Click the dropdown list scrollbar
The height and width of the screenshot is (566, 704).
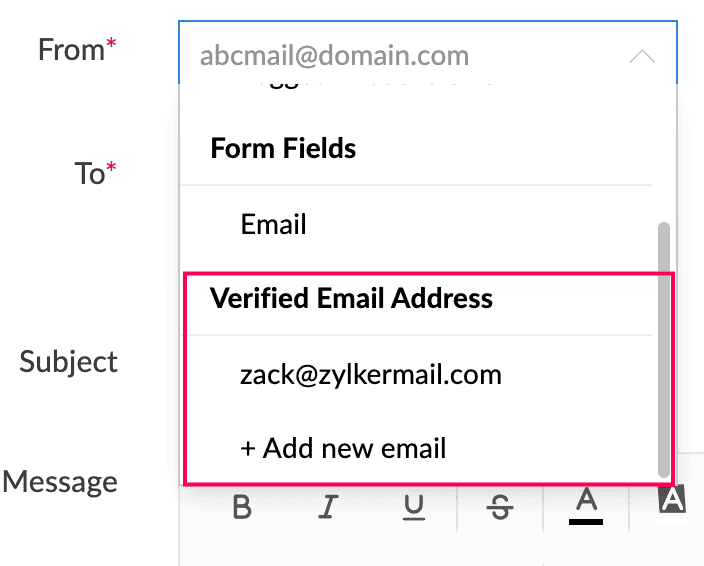pos(664,349)
